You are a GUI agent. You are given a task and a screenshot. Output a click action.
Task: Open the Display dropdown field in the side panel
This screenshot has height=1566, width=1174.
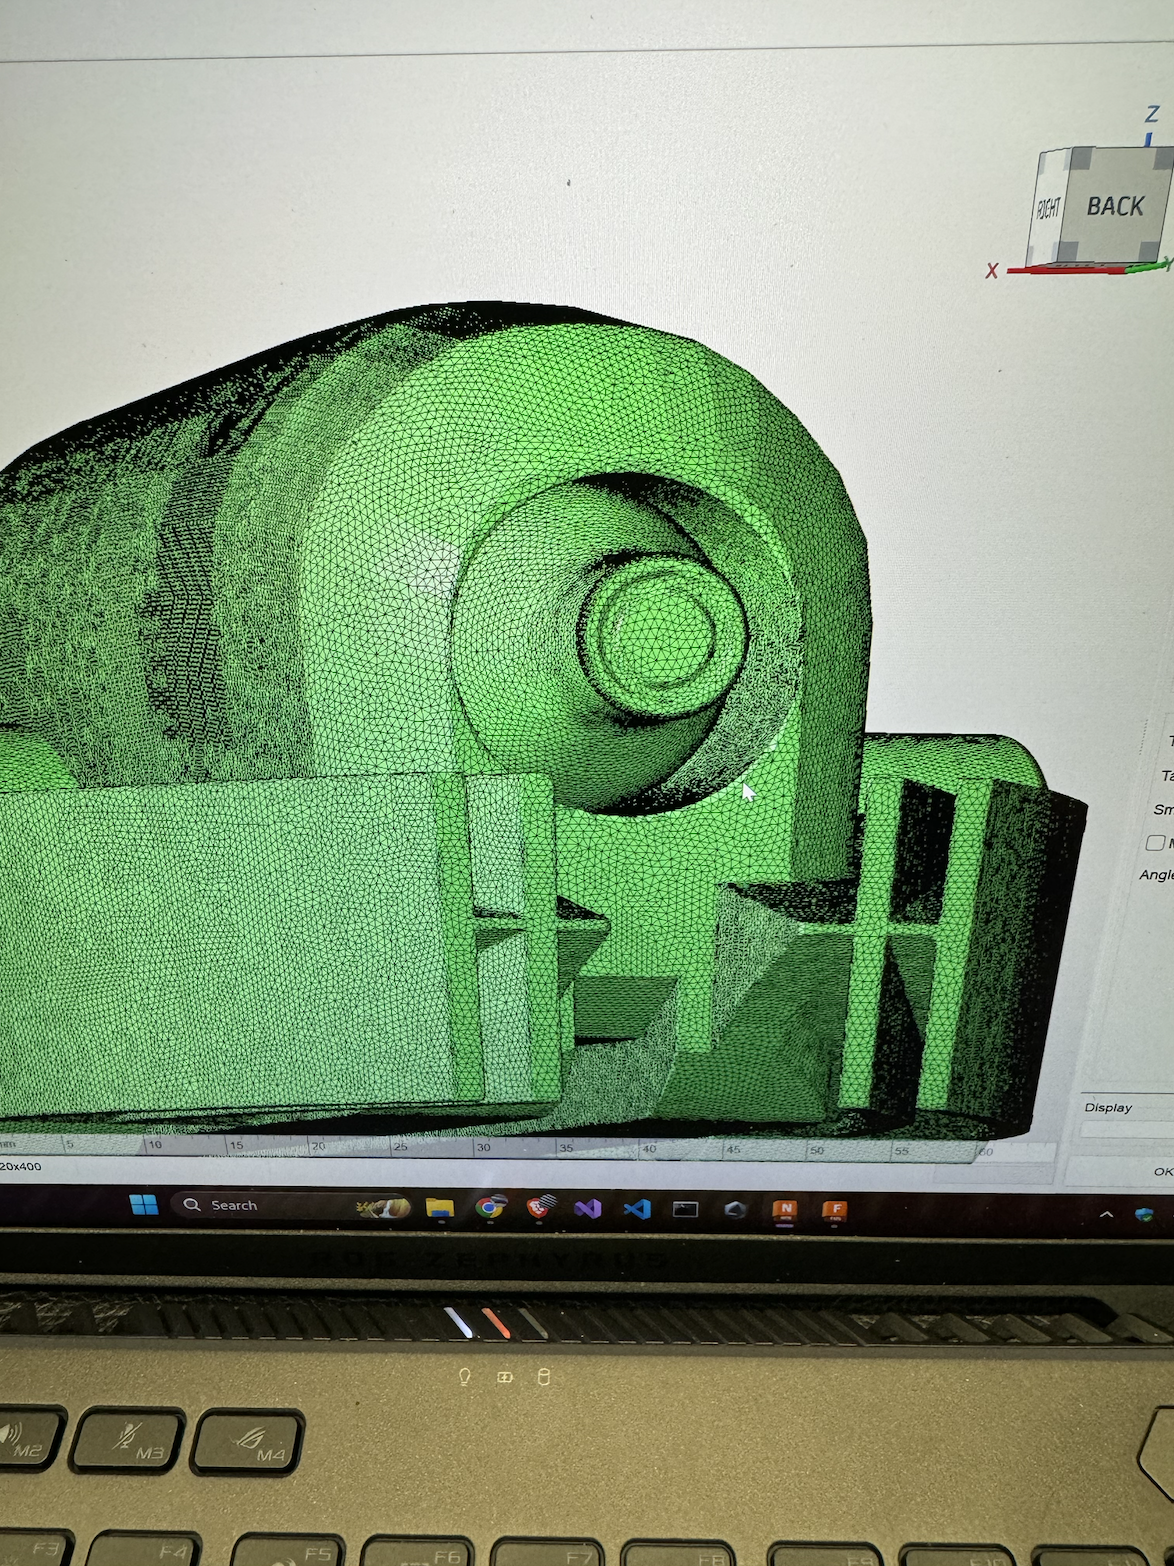[1128, 1129]
